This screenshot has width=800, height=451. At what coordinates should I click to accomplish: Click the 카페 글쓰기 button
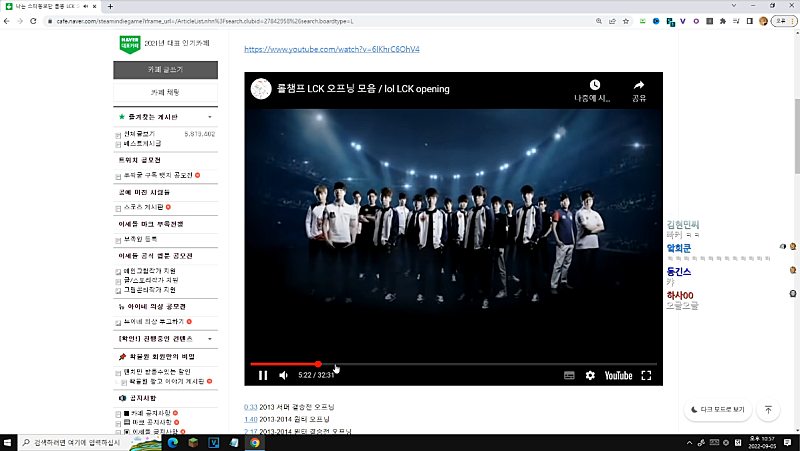(x=165, y=70)
